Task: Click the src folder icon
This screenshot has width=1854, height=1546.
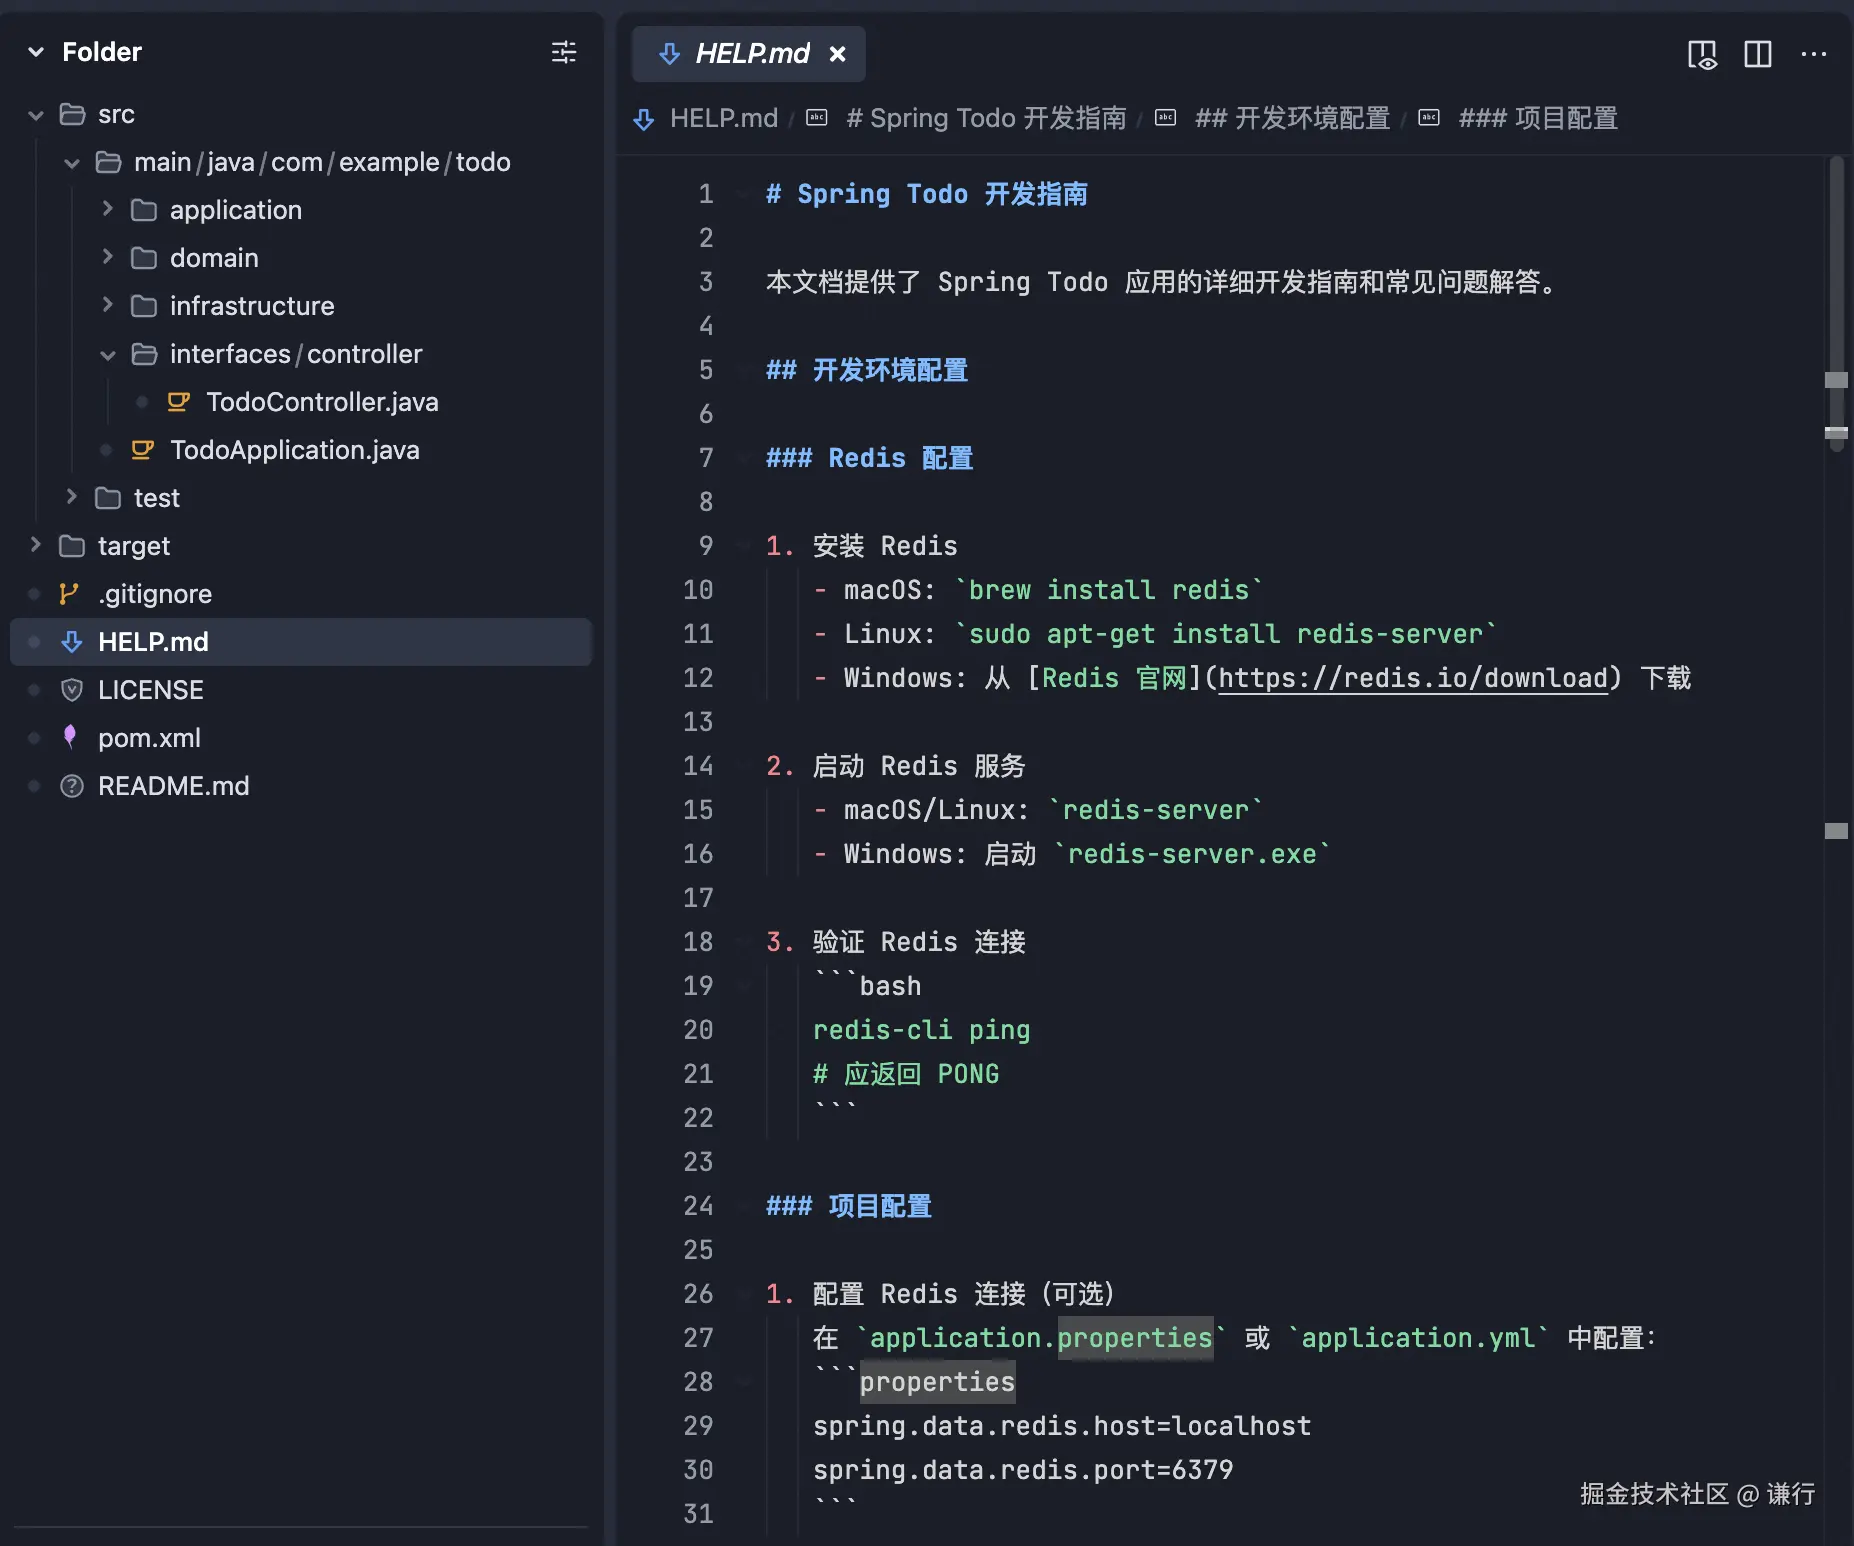Action: tap(72, 114)
